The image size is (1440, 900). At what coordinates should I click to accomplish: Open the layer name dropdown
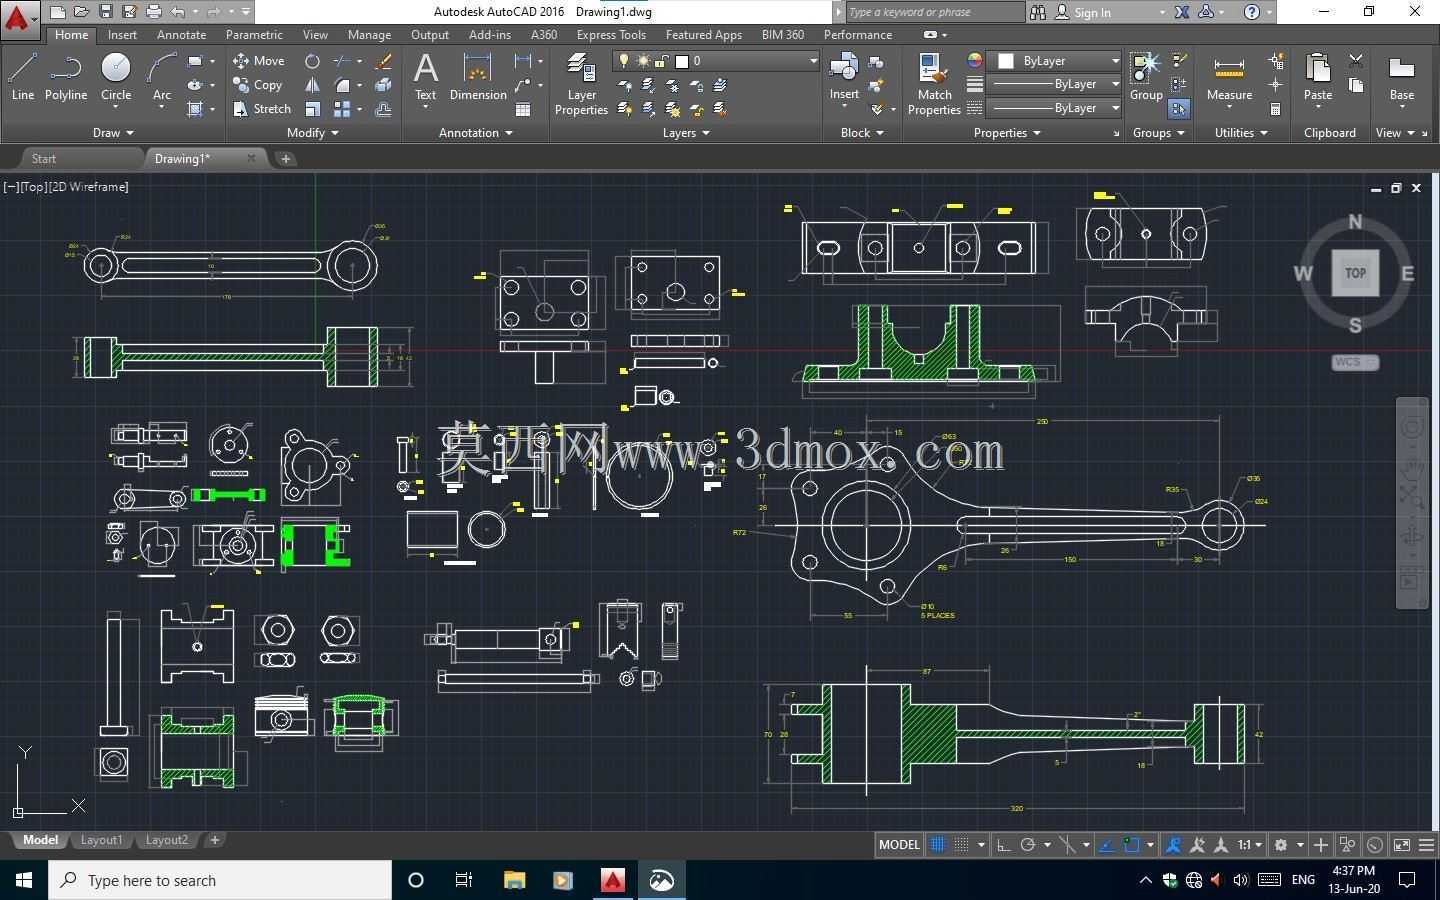pyautogui.click(x=813, y=61)
